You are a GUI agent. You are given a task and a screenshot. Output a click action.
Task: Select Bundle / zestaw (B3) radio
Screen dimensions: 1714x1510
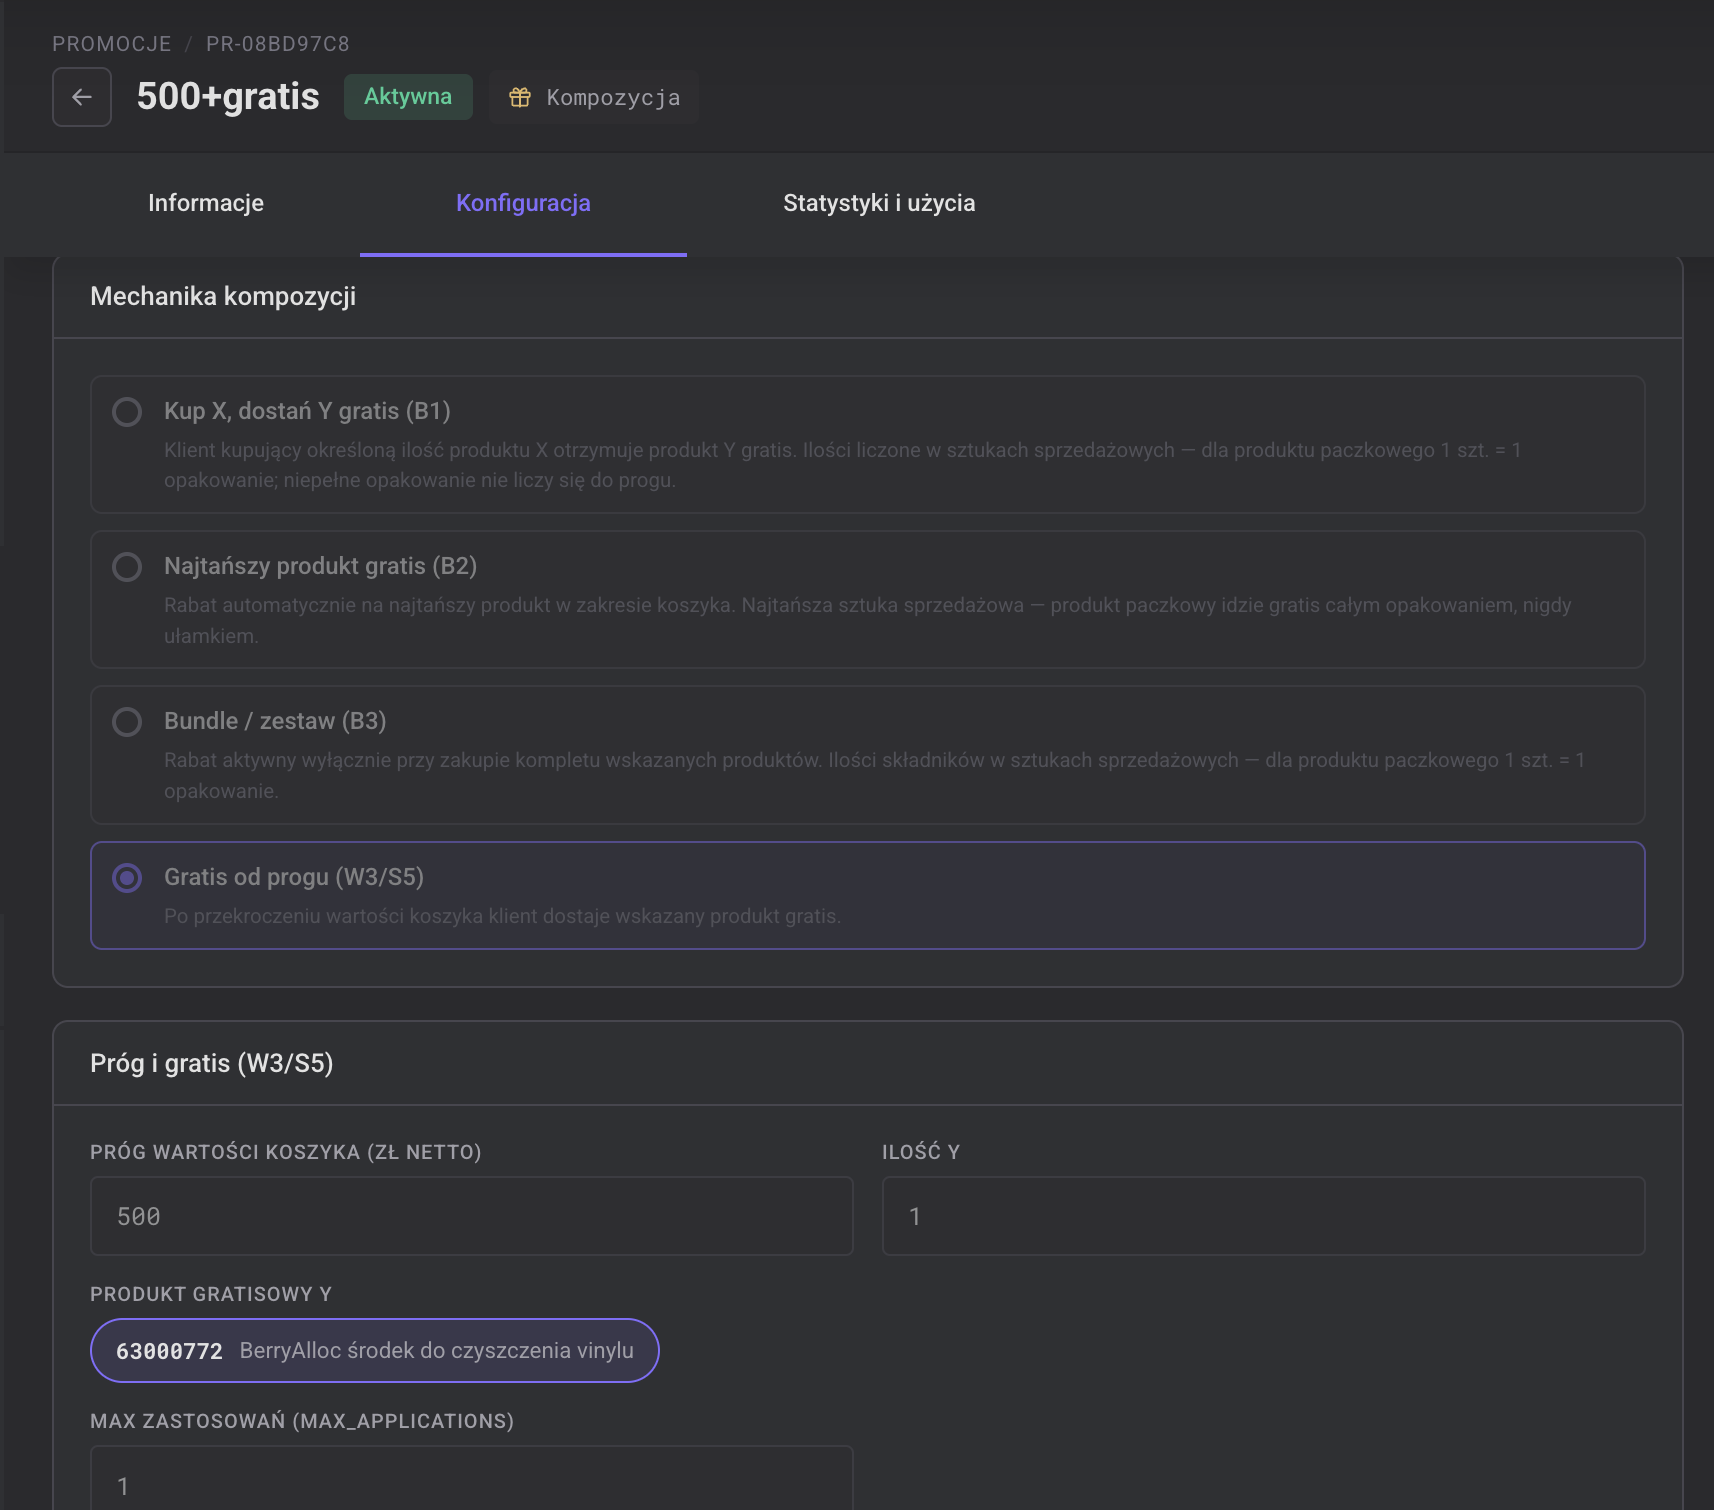pyautogui.click(x=127, y=722)
